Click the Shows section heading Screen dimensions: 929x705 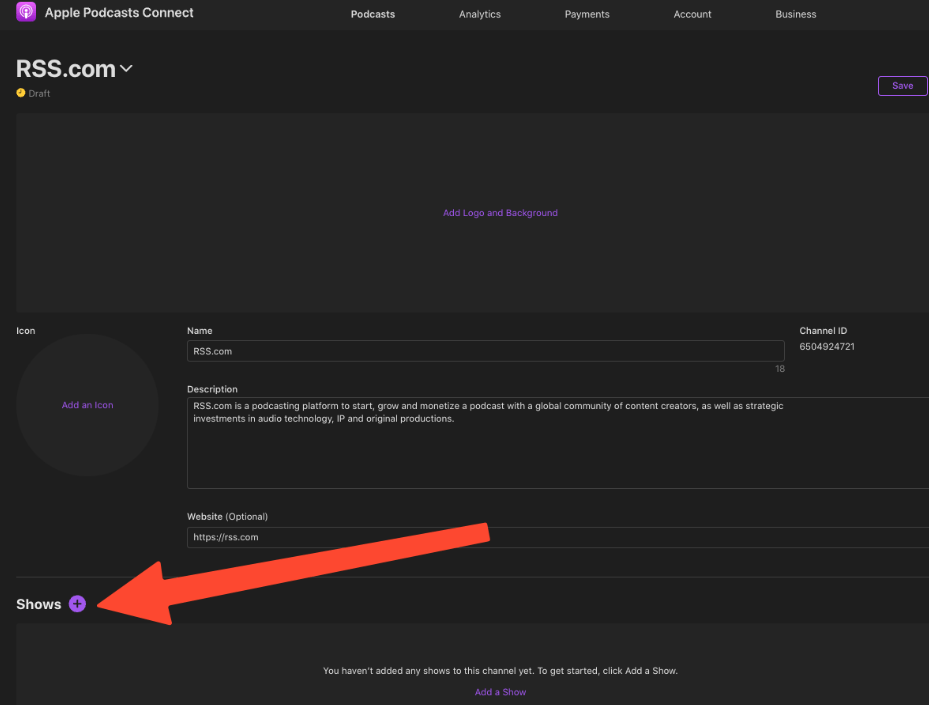click(x=39, y=604)
